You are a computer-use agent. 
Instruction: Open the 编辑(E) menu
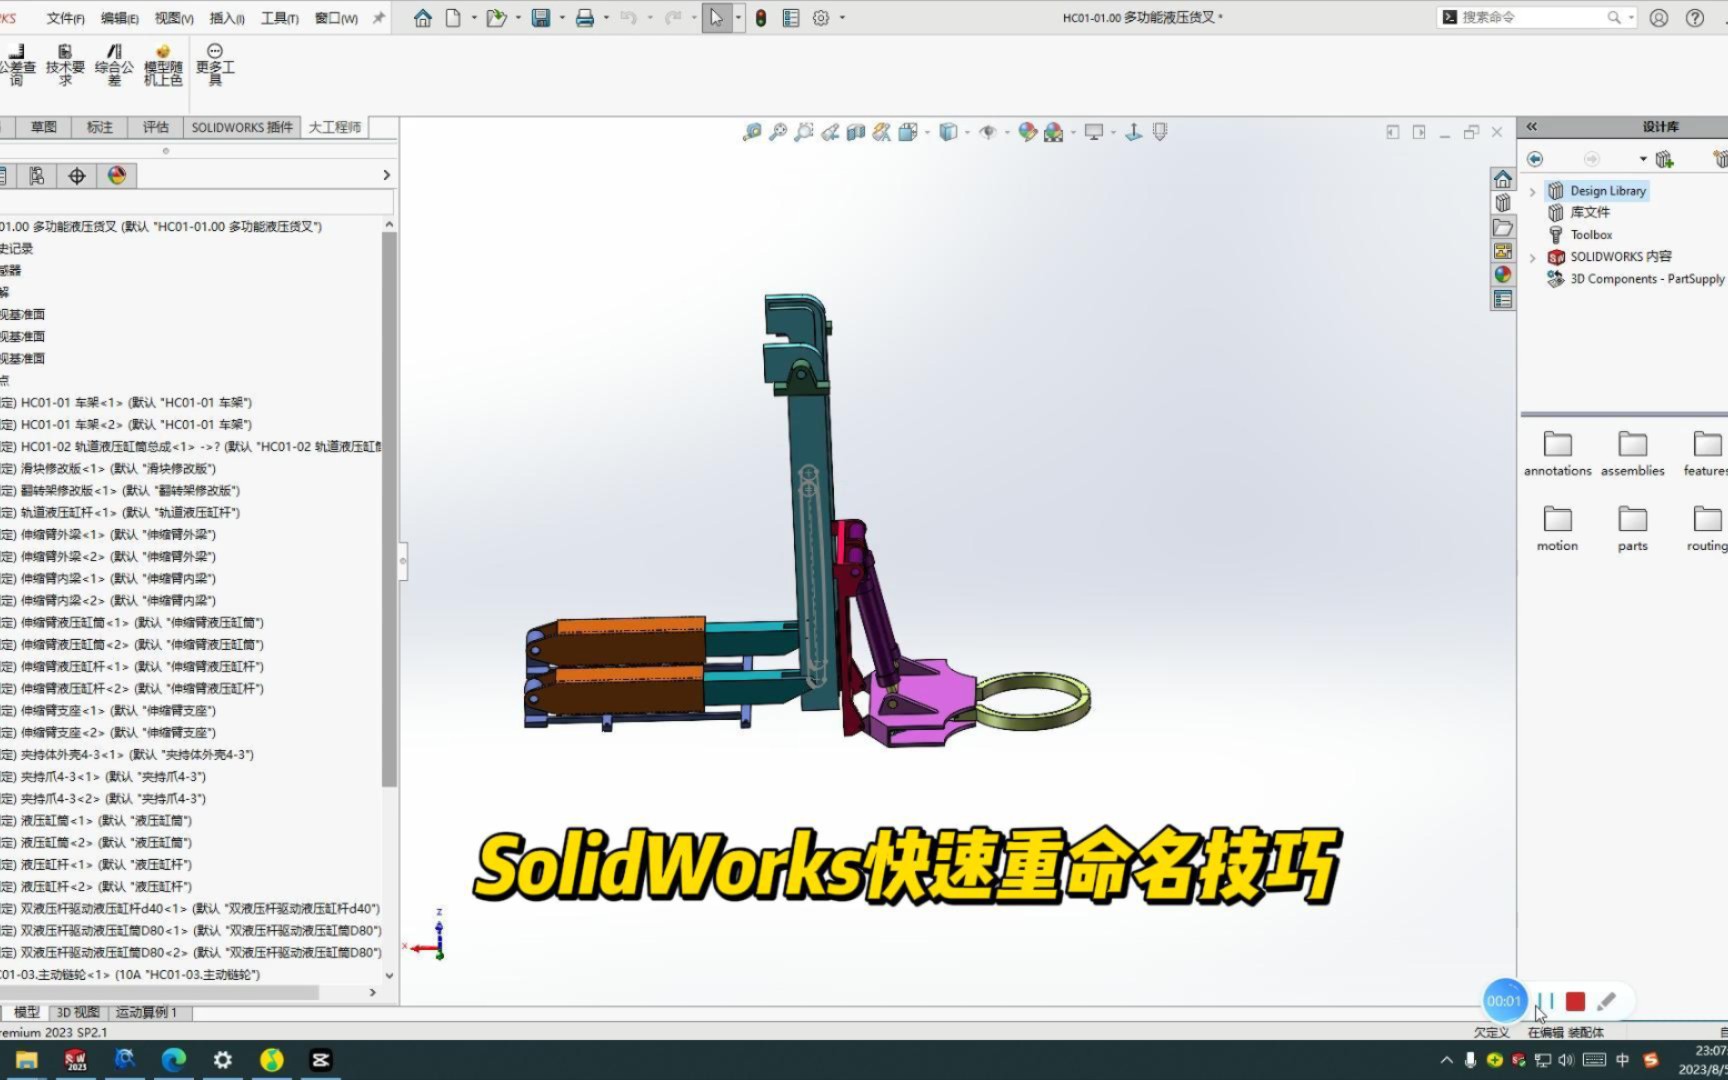(x=120, y=18)
